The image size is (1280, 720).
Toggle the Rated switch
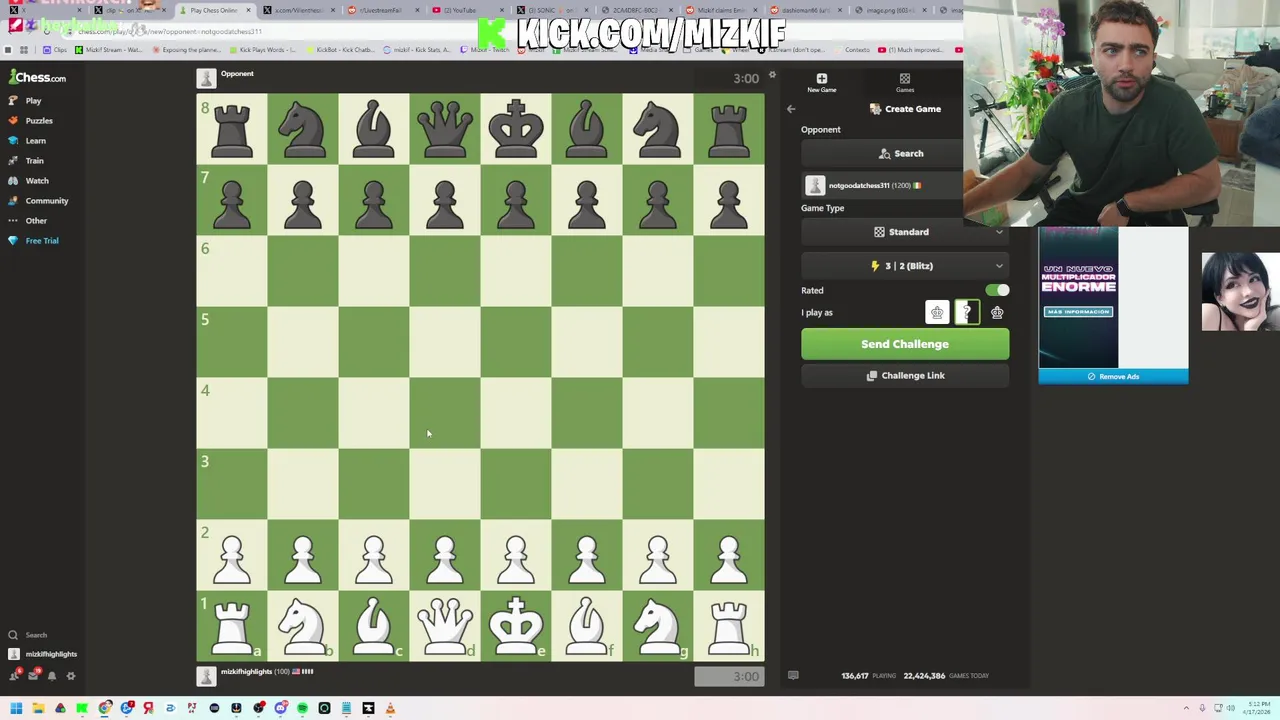[997, 290]
